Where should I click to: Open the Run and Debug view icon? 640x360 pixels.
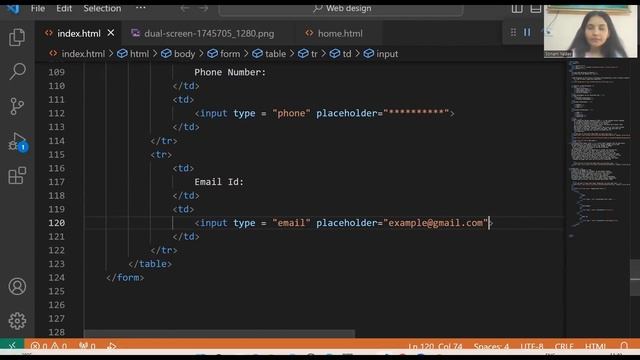pyautogui.click(x=18, y=142)
